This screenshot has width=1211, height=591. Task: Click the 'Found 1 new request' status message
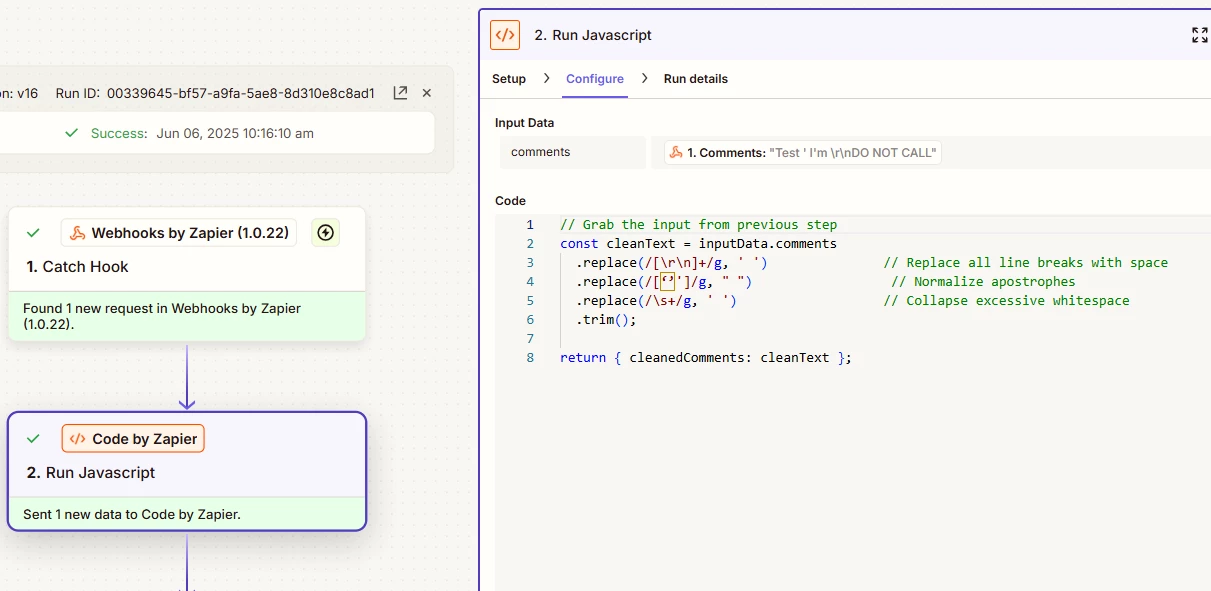pos(162,316)
